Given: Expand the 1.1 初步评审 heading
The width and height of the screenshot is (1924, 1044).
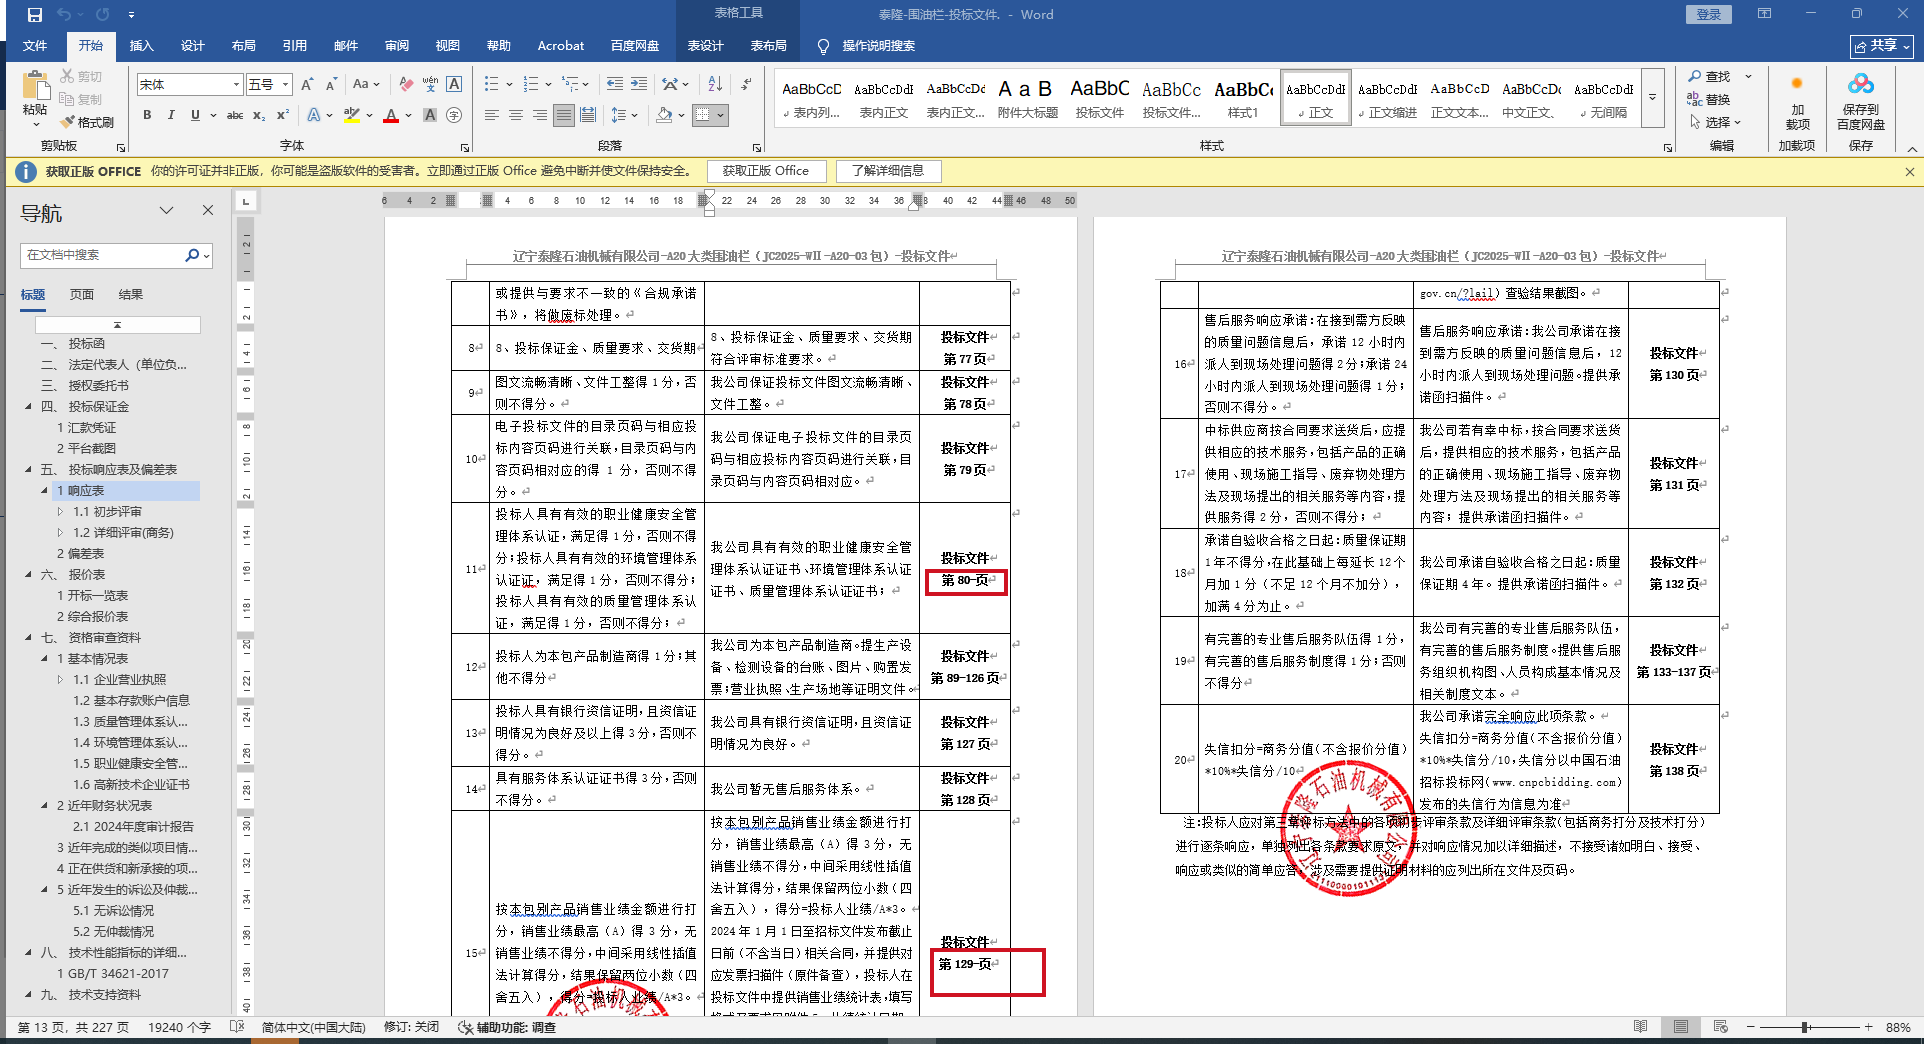Looking at the screenshot, I should 60,511.
